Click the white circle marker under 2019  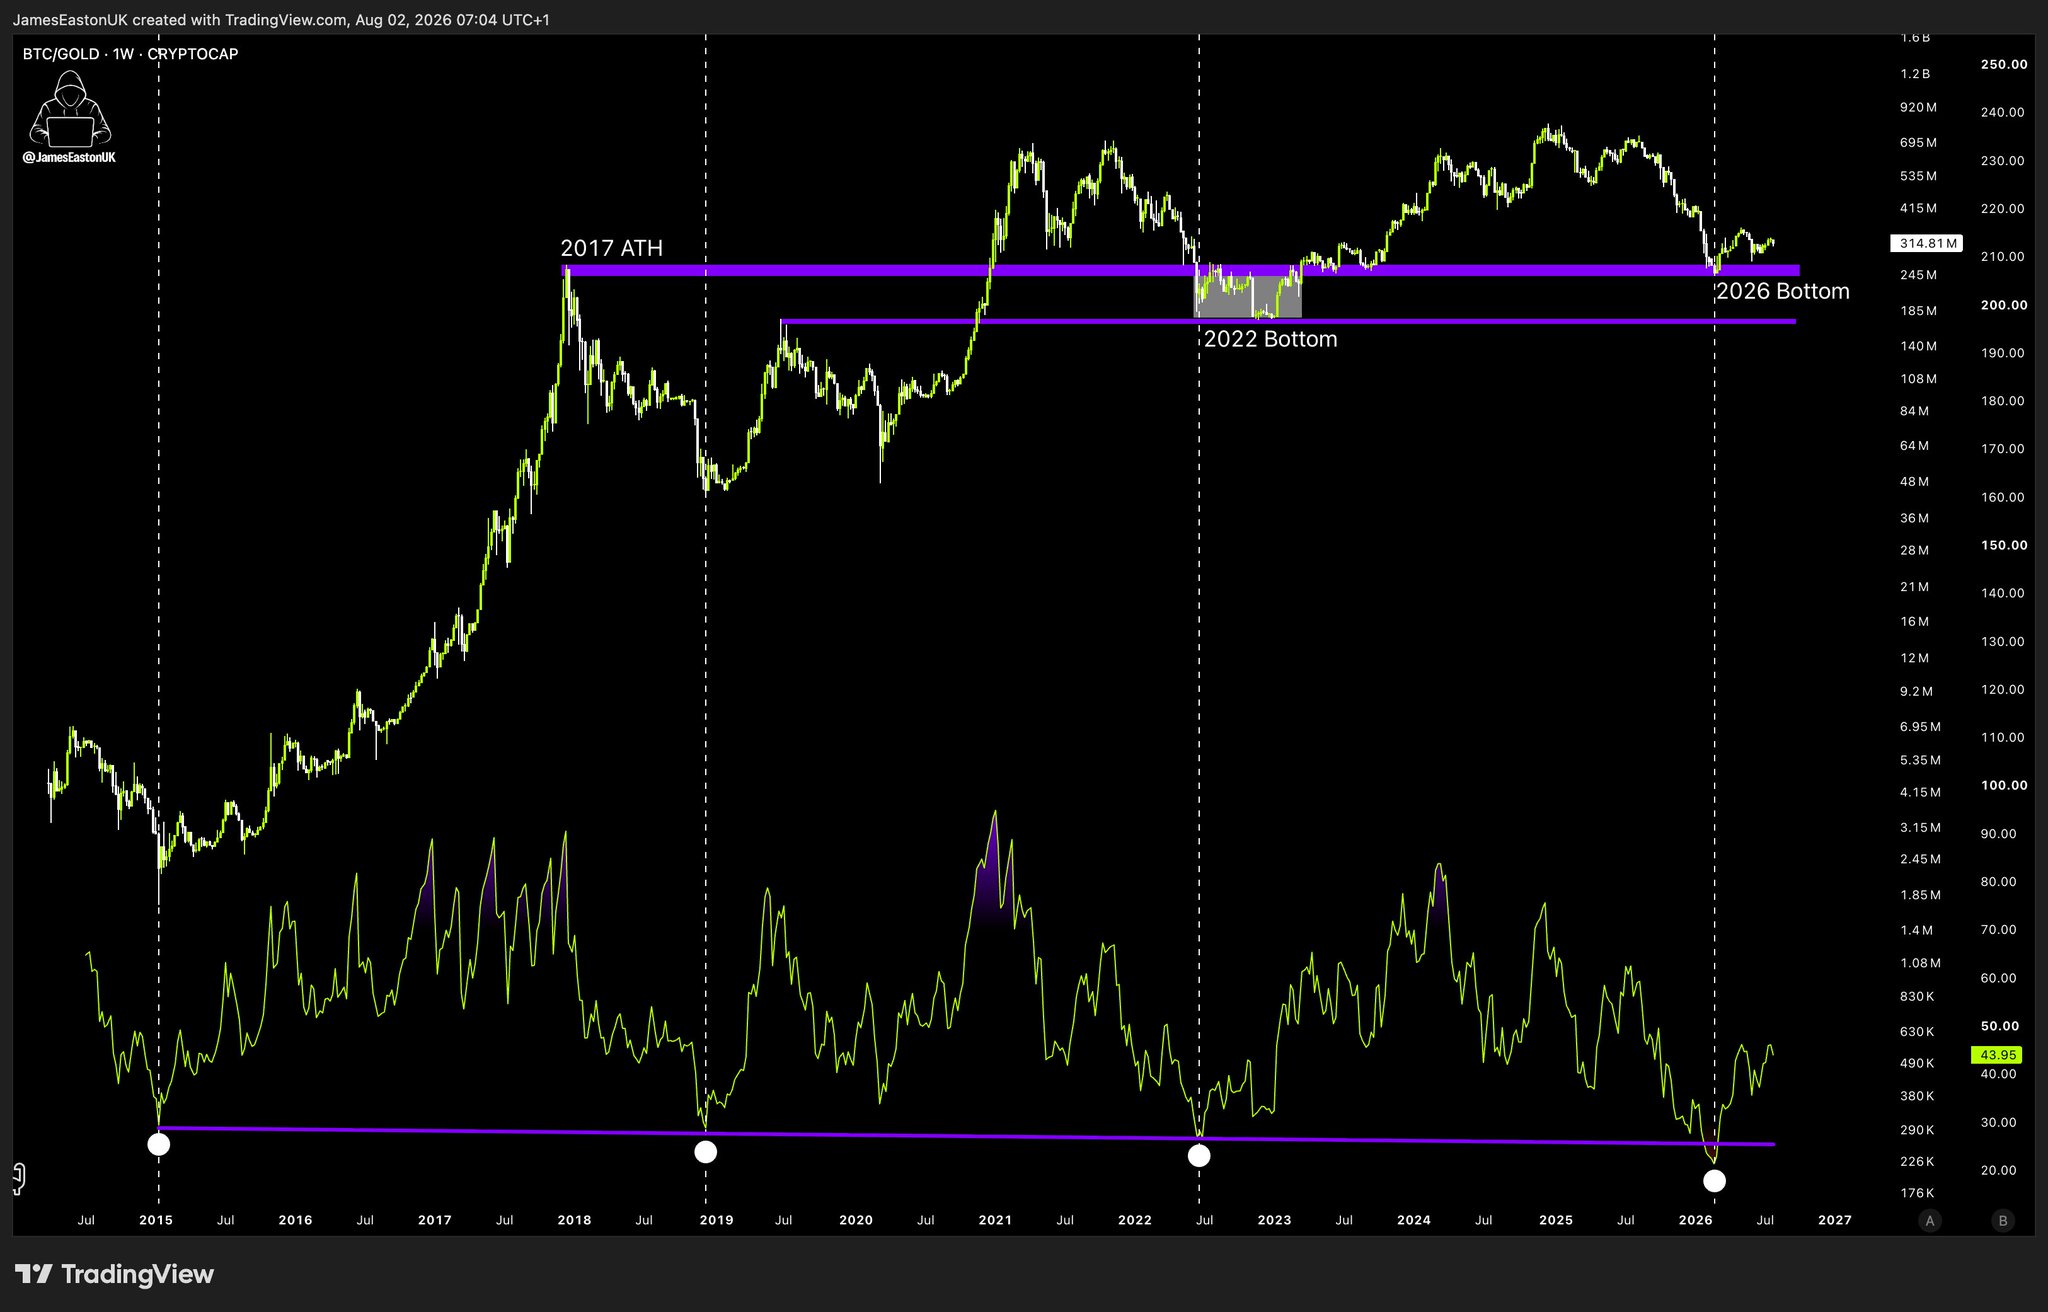coord(705,1152)
